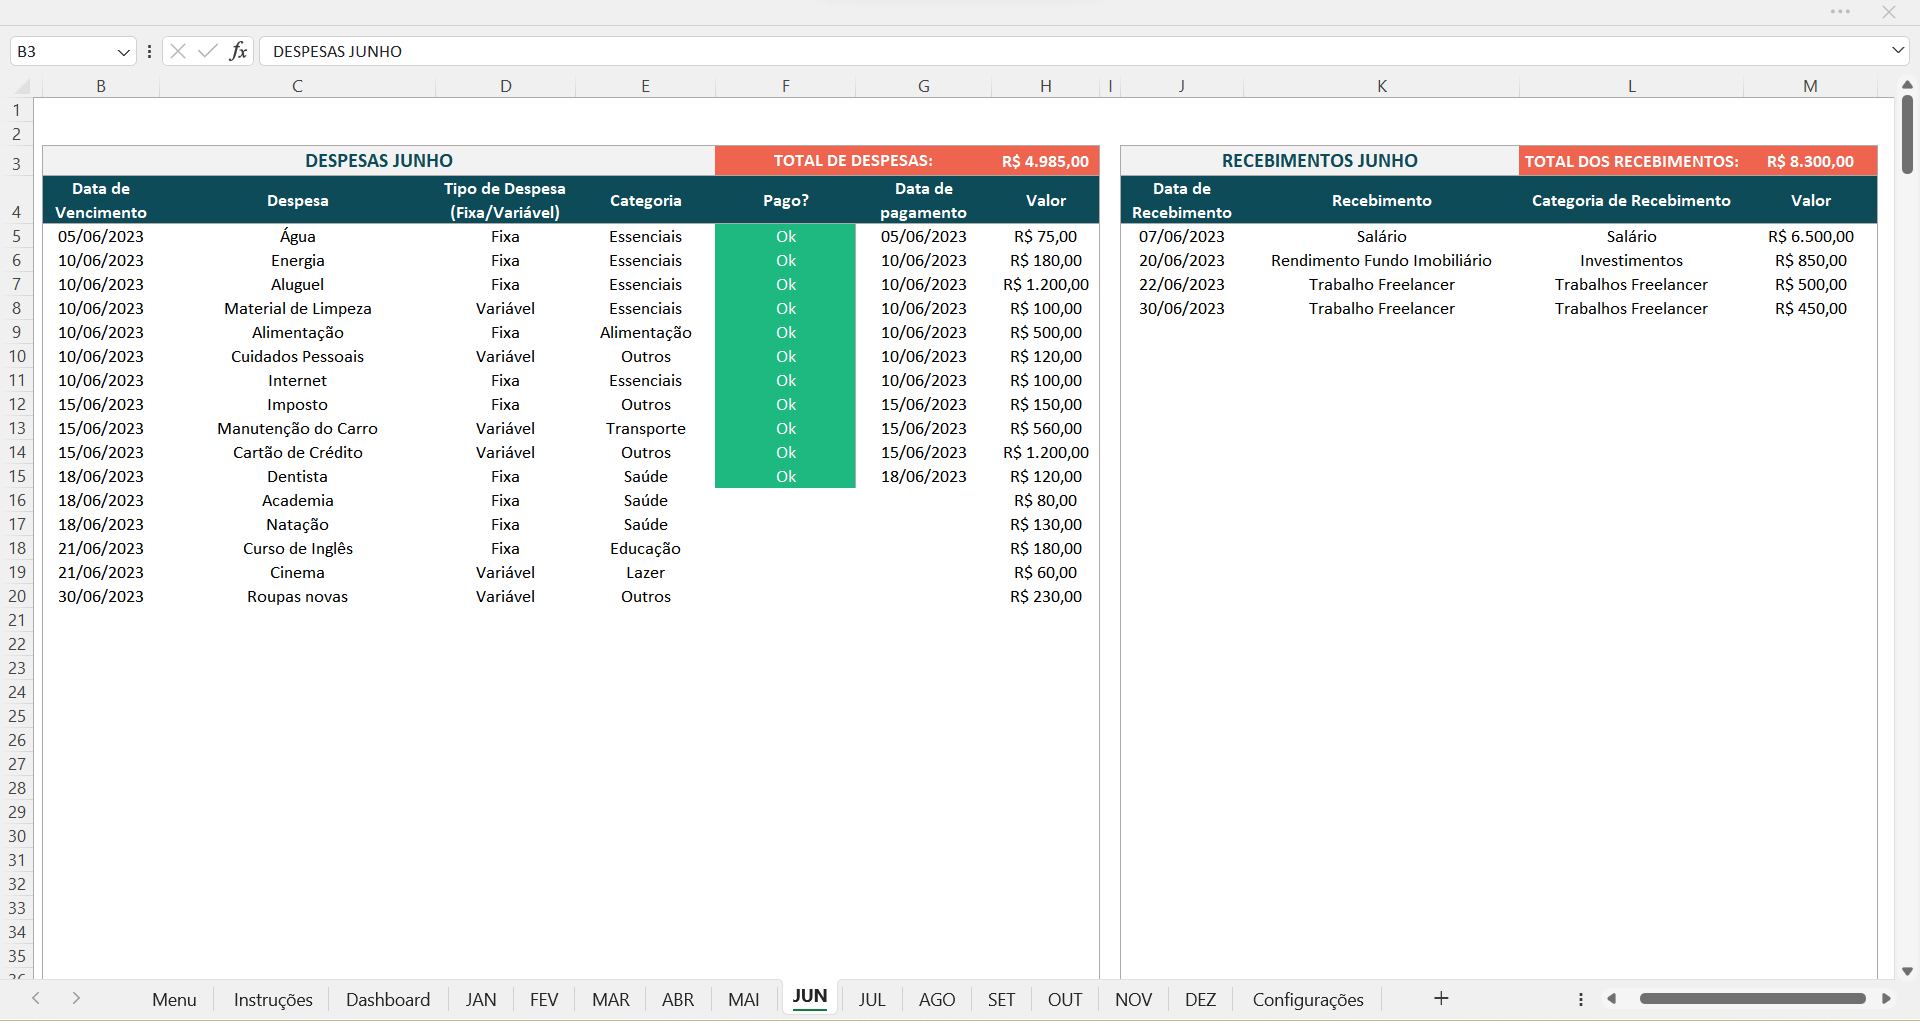Image resolution: width=1920 pixels, height=1021 pixels.
Task: Switch to the DEZ sheet tab
Action: tap(1200, 999)
